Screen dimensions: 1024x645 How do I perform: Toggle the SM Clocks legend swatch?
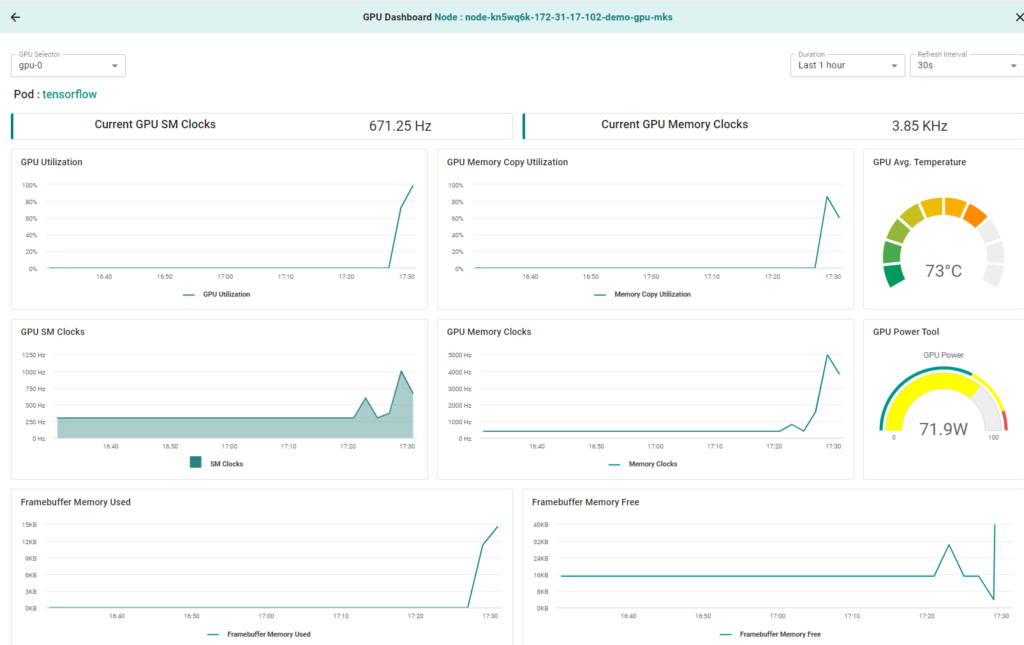click(x=196, y=463)
